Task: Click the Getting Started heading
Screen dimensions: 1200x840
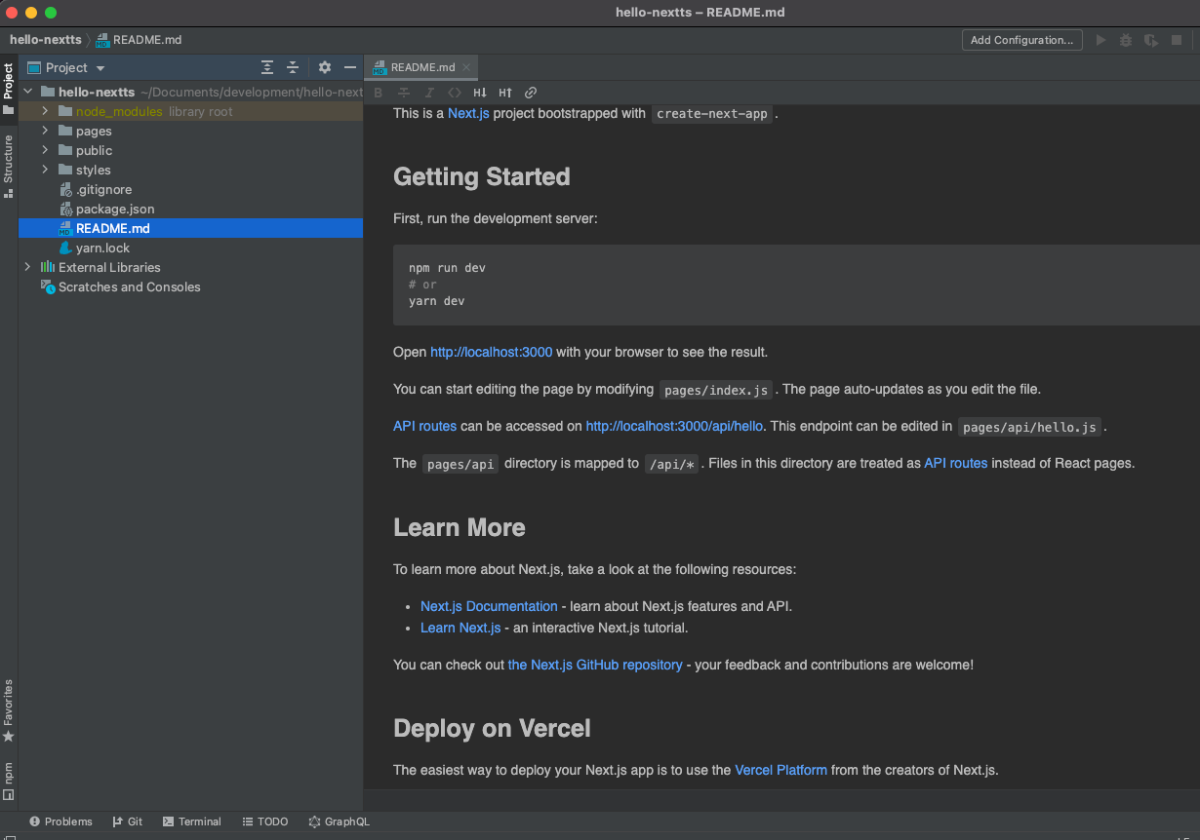Action: [482, 177]
